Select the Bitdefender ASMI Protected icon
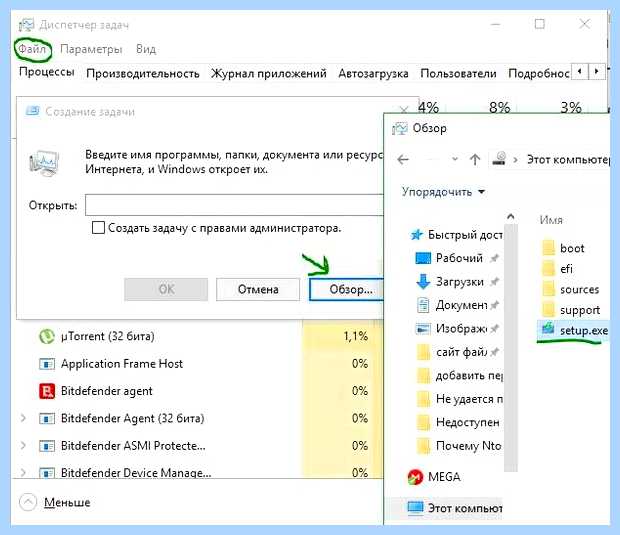 coord(47,446)
